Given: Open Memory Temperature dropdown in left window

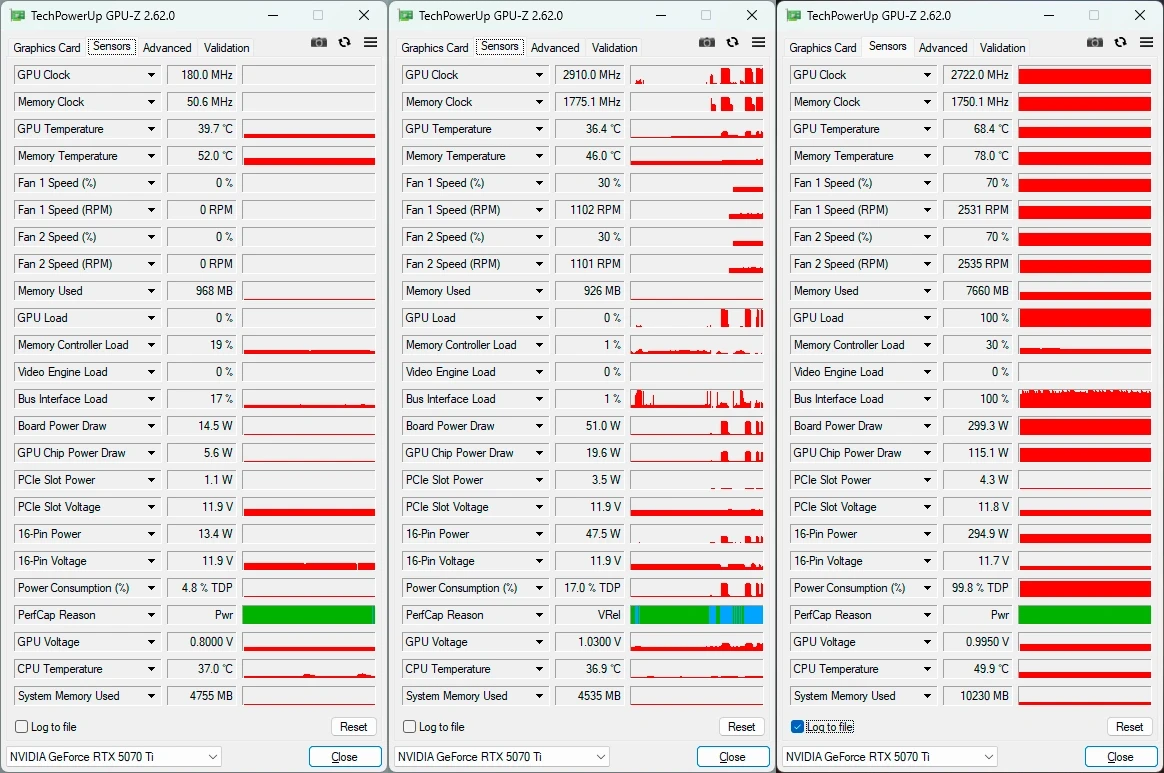Looking at the screenshot, I should [151, 156].
